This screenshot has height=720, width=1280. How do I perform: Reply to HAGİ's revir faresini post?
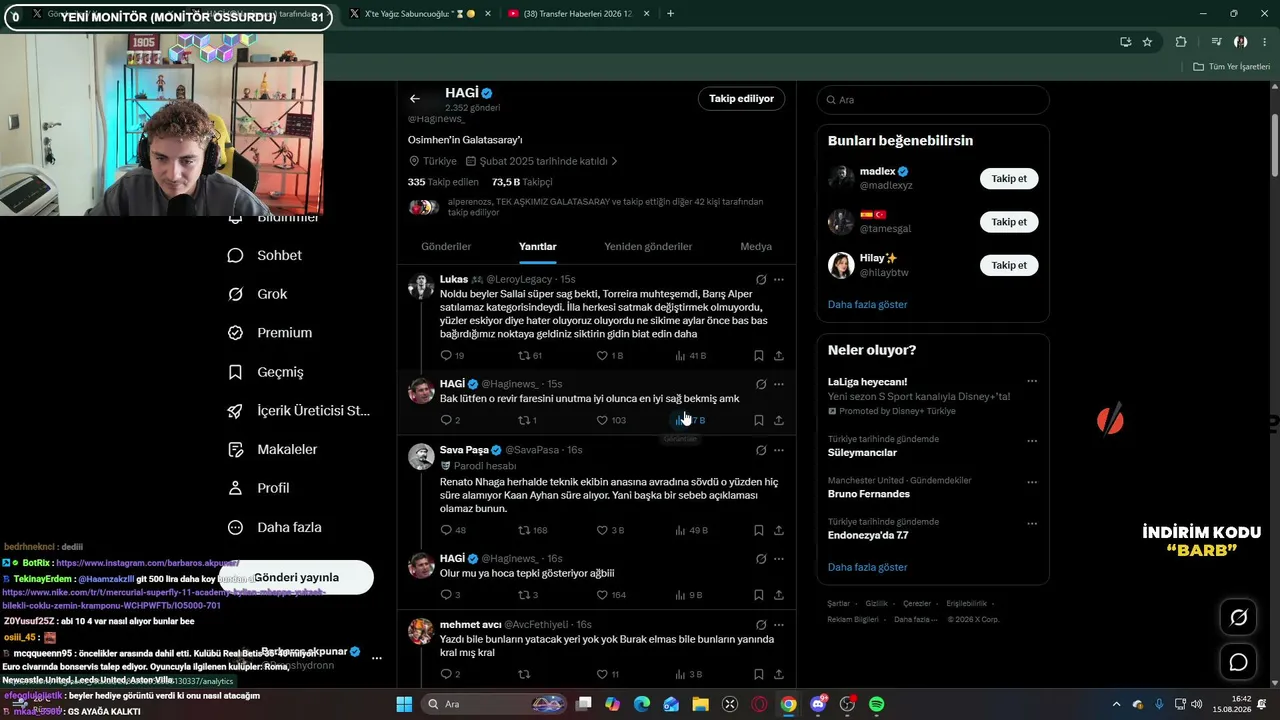(x=446, y=421)
